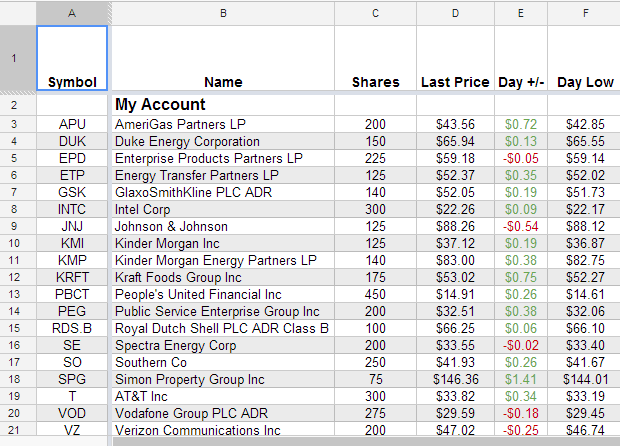
Task: Select row 2 header
Action: tap(18, 105)
